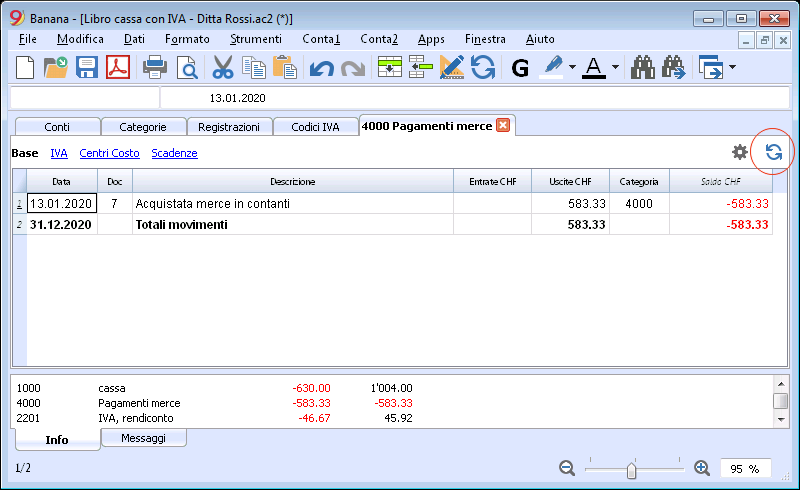800x490 pixels.
Task: Expand the window switch dropdown arrow
Action: pos(733,67)
